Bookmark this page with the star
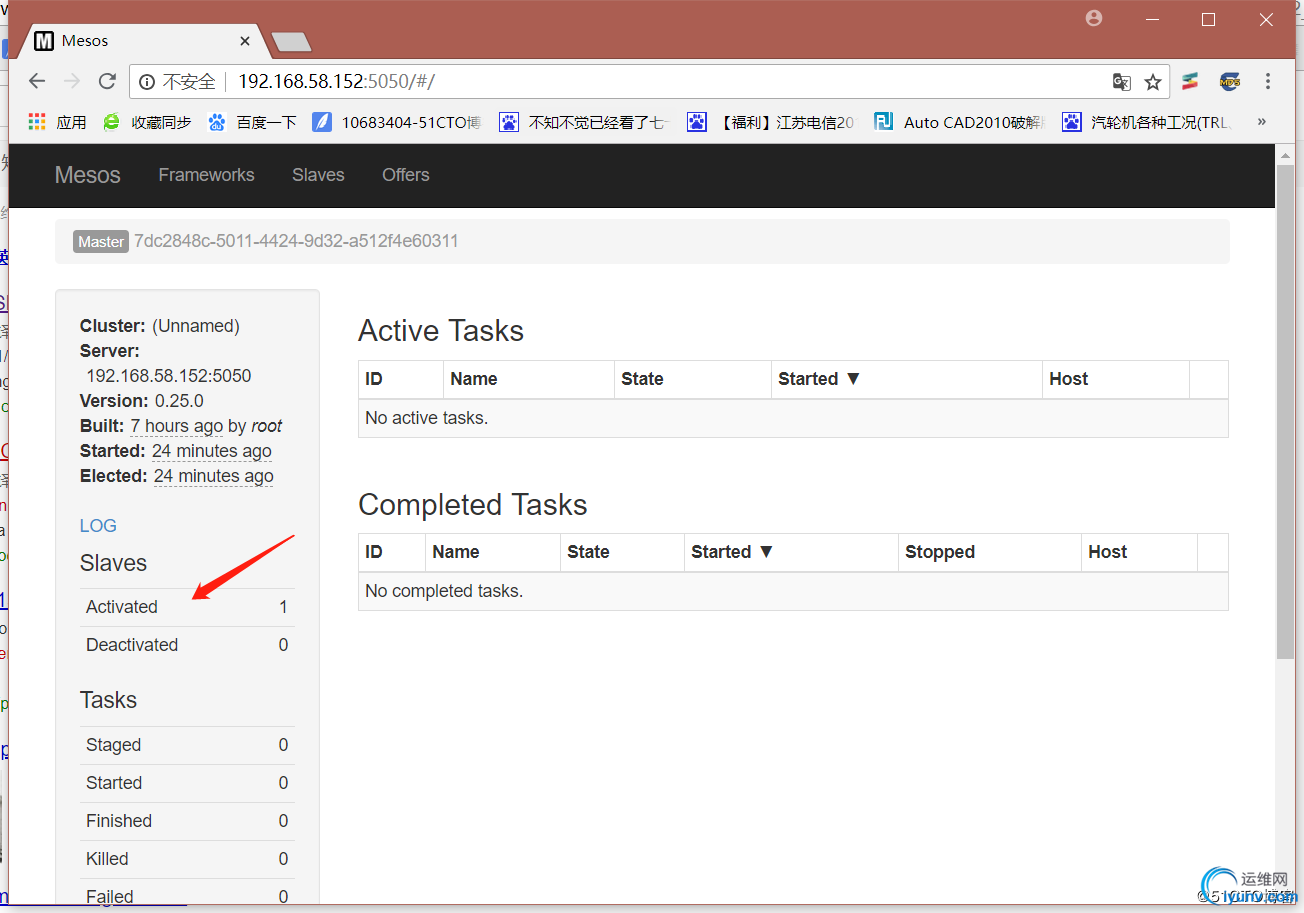This screenshot has height=913, width=1304. pos(1153,82)
